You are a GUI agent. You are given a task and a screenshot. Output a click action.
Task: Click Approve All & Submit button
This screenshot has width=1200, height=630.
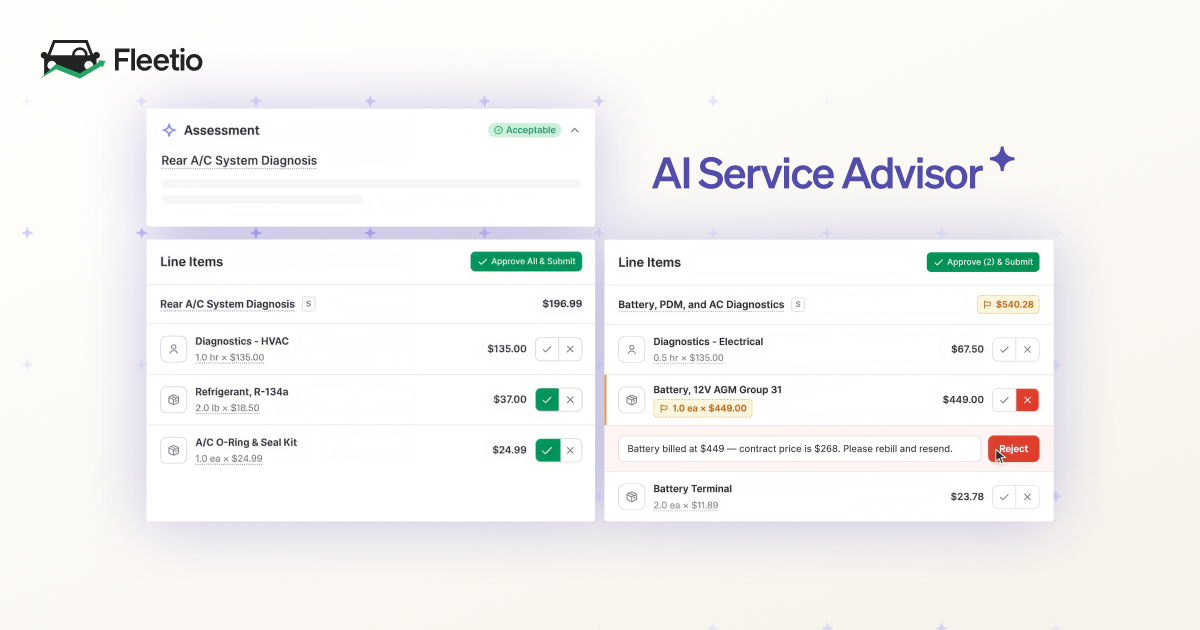(x=526, y=262)
